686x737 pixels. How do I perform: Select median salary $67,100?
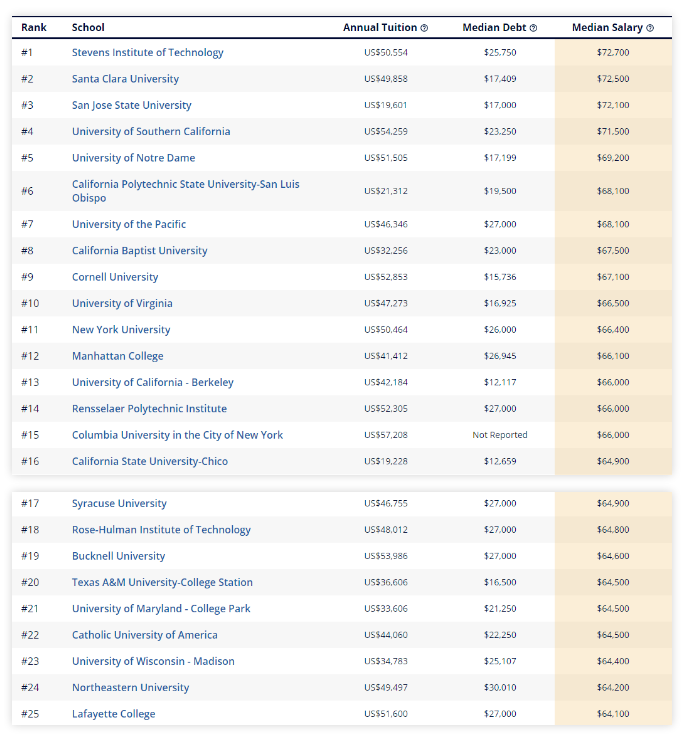(x=613, y=277)
